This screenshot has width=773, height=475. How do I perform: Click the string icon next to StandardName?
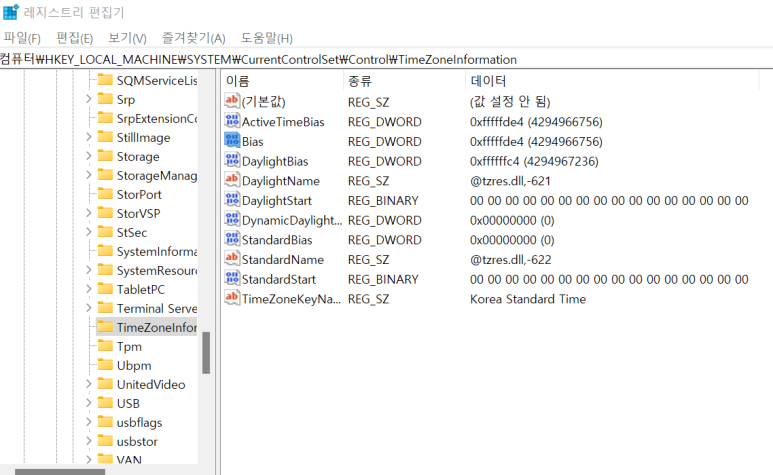tap(232, 259)
